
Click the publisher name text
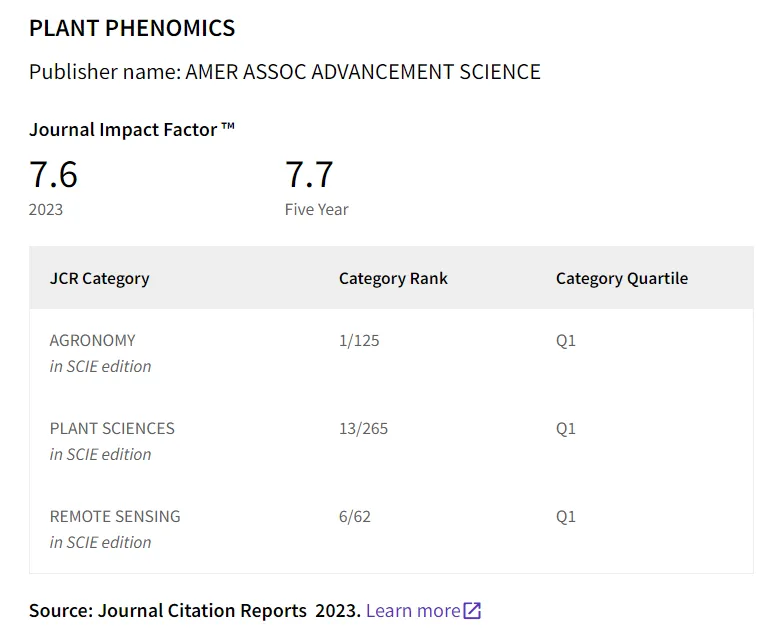click(285, 72)
